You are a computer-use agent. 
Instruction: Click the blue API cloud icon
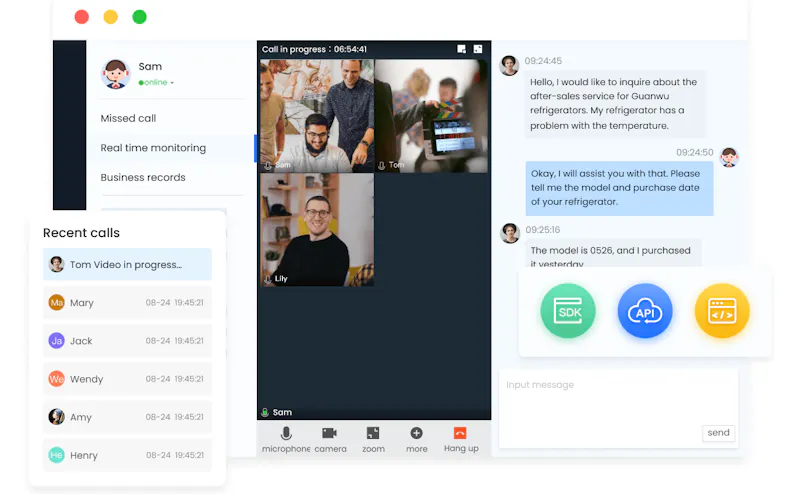[645, 311]
